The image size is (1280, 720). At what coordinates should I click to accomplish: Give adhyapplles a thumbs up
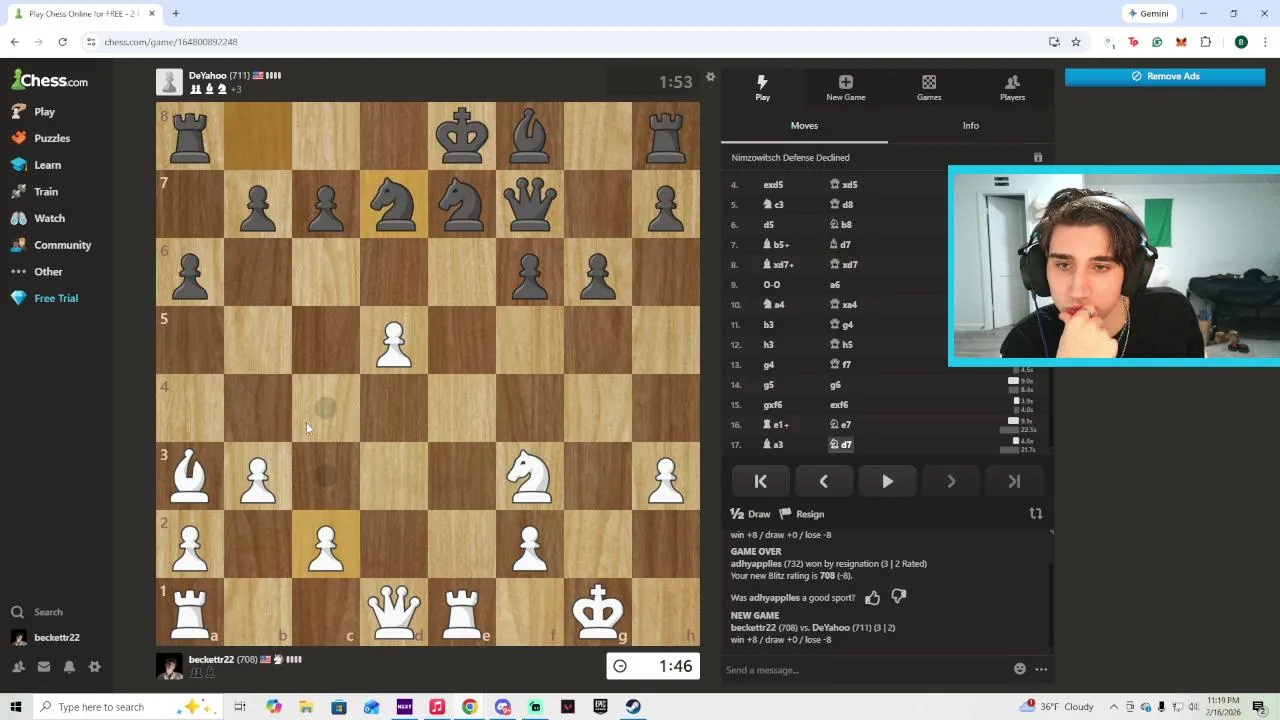click(x=872, y=597)
